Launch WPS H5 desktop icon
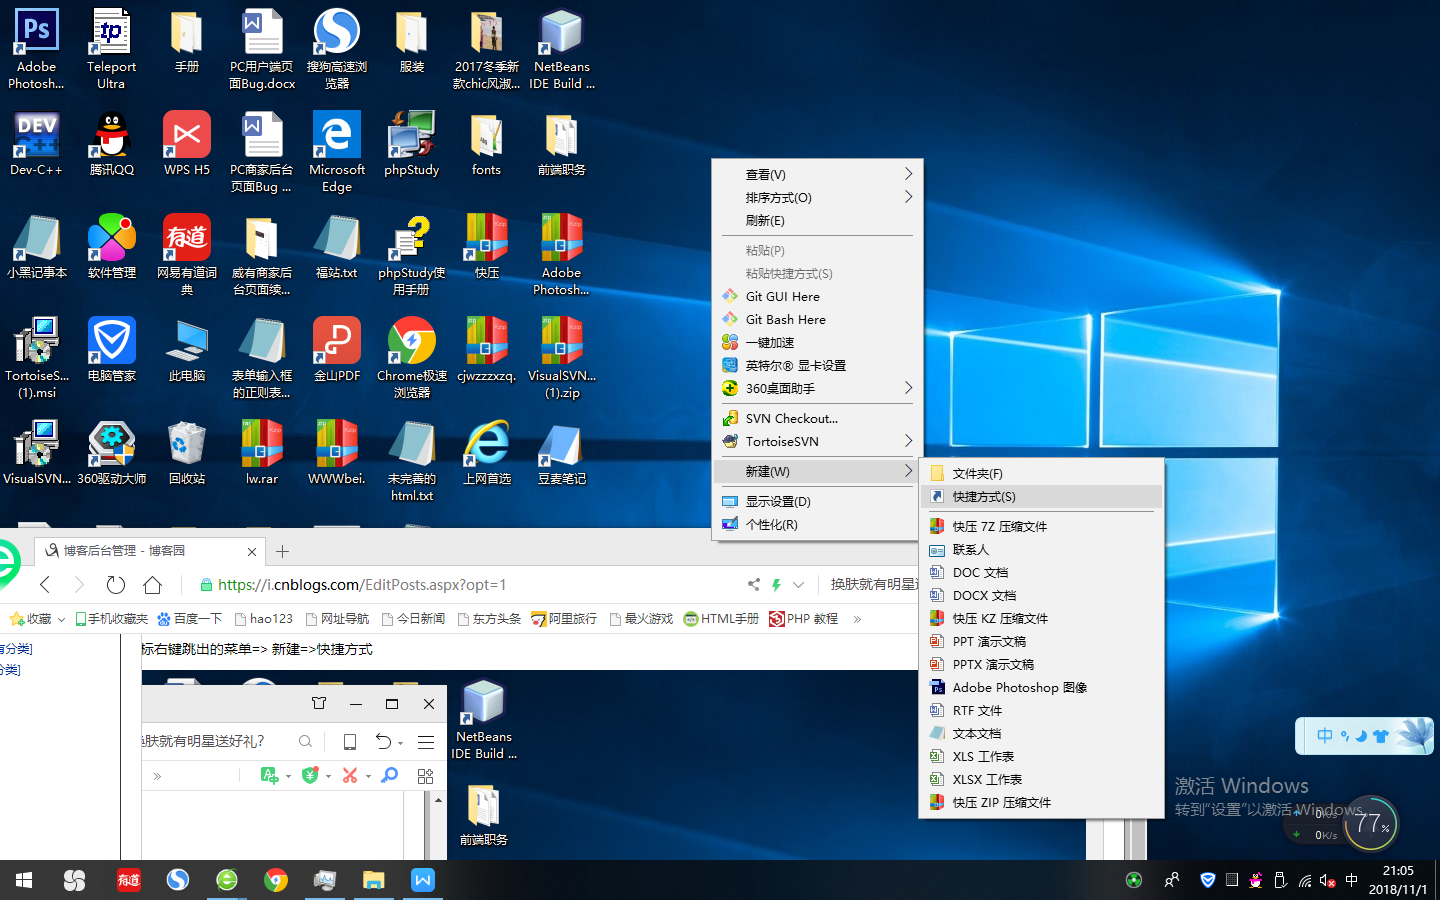The width and height of the screenshot is (1440, 900). (x=187, y=144)
